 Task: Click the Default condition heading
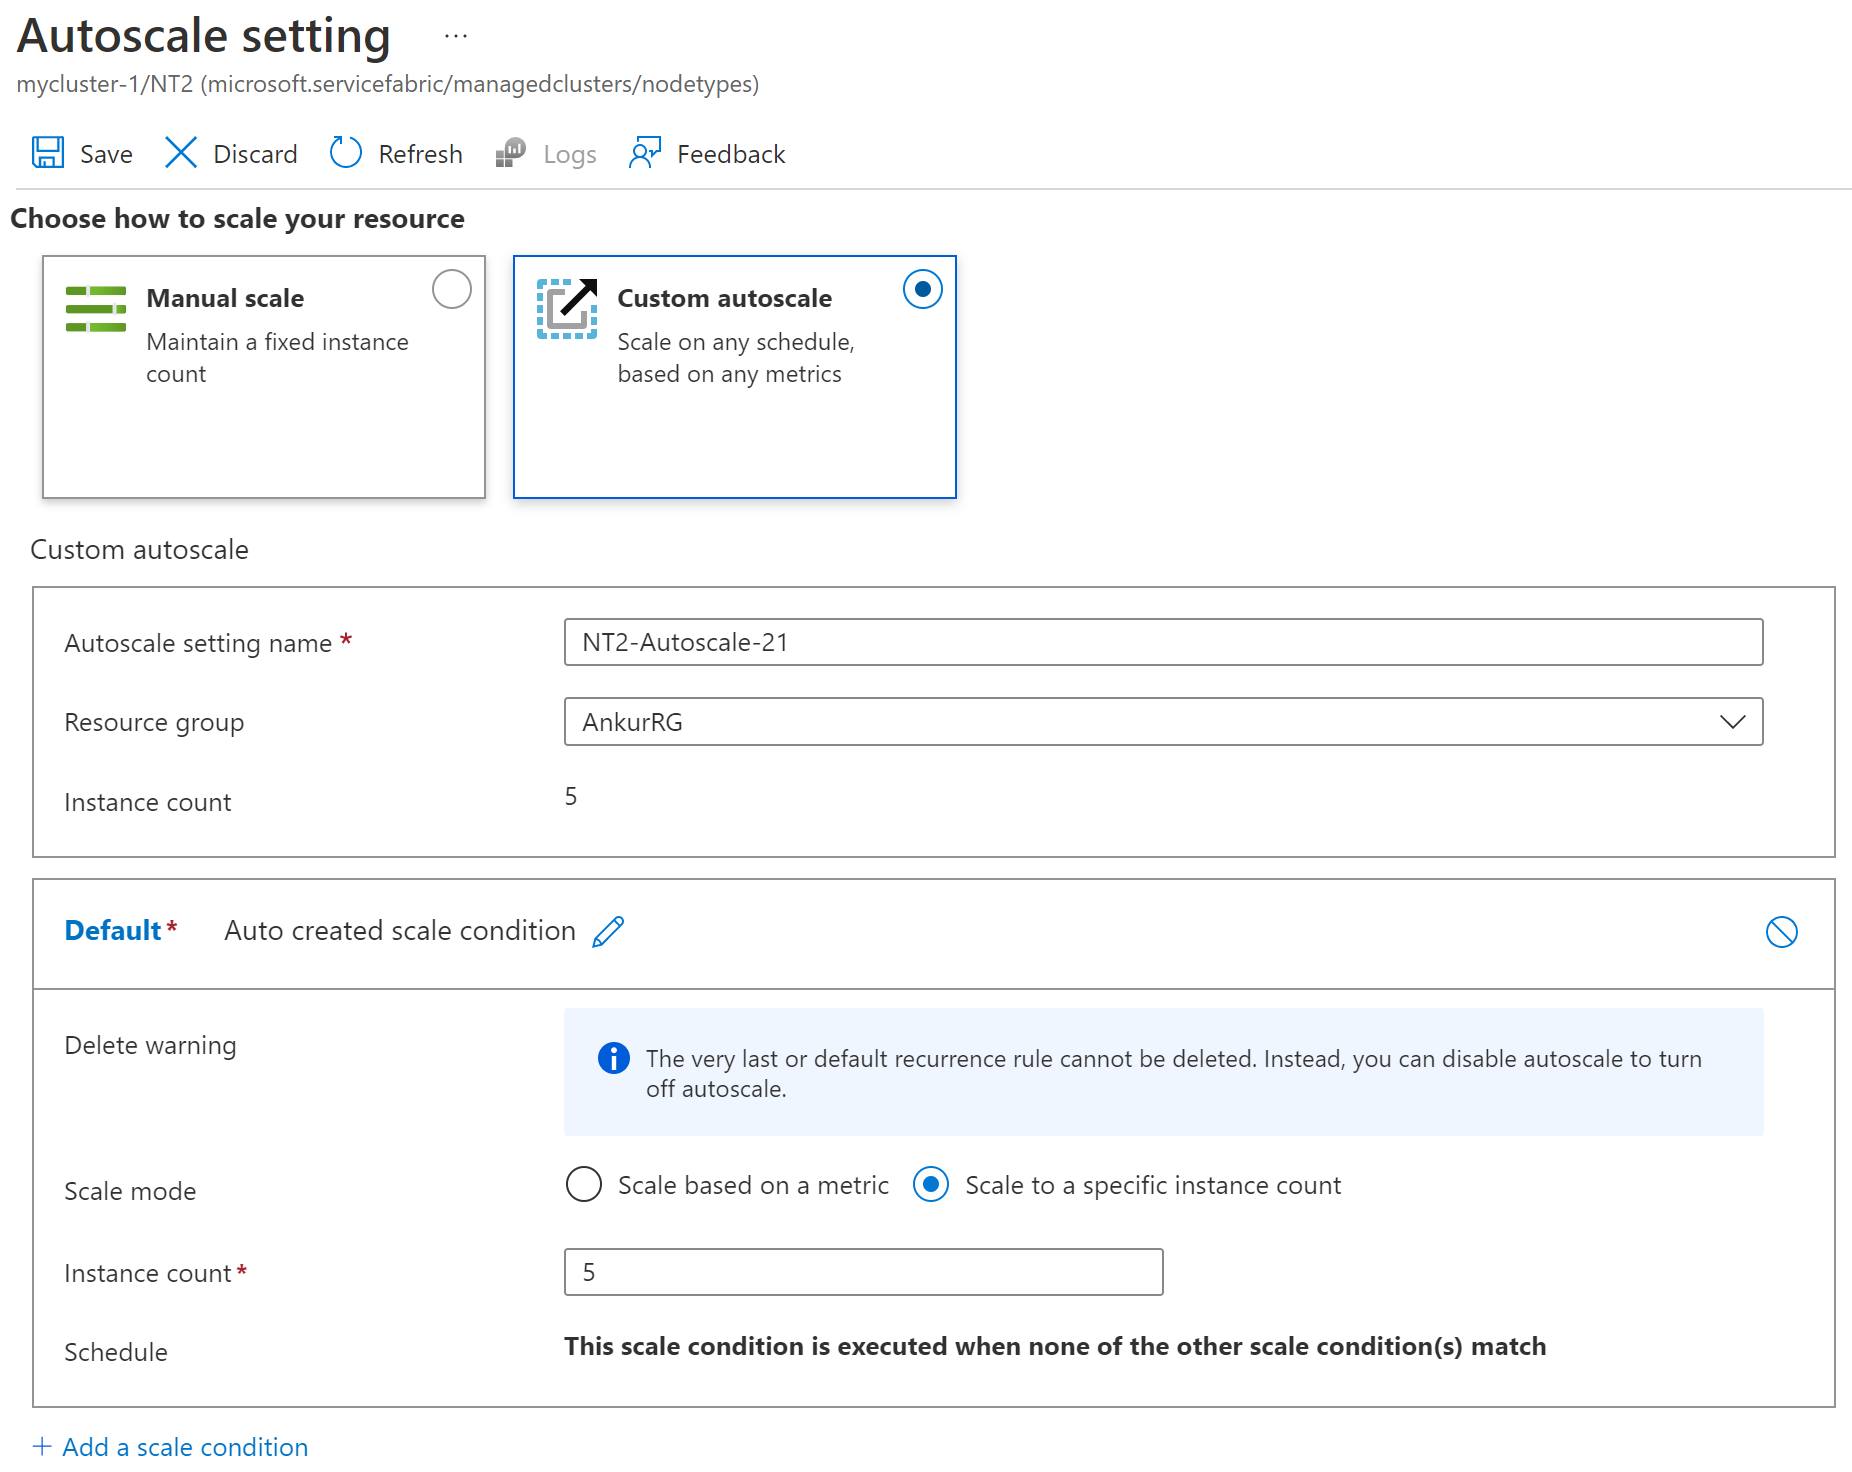coord(113,931)
